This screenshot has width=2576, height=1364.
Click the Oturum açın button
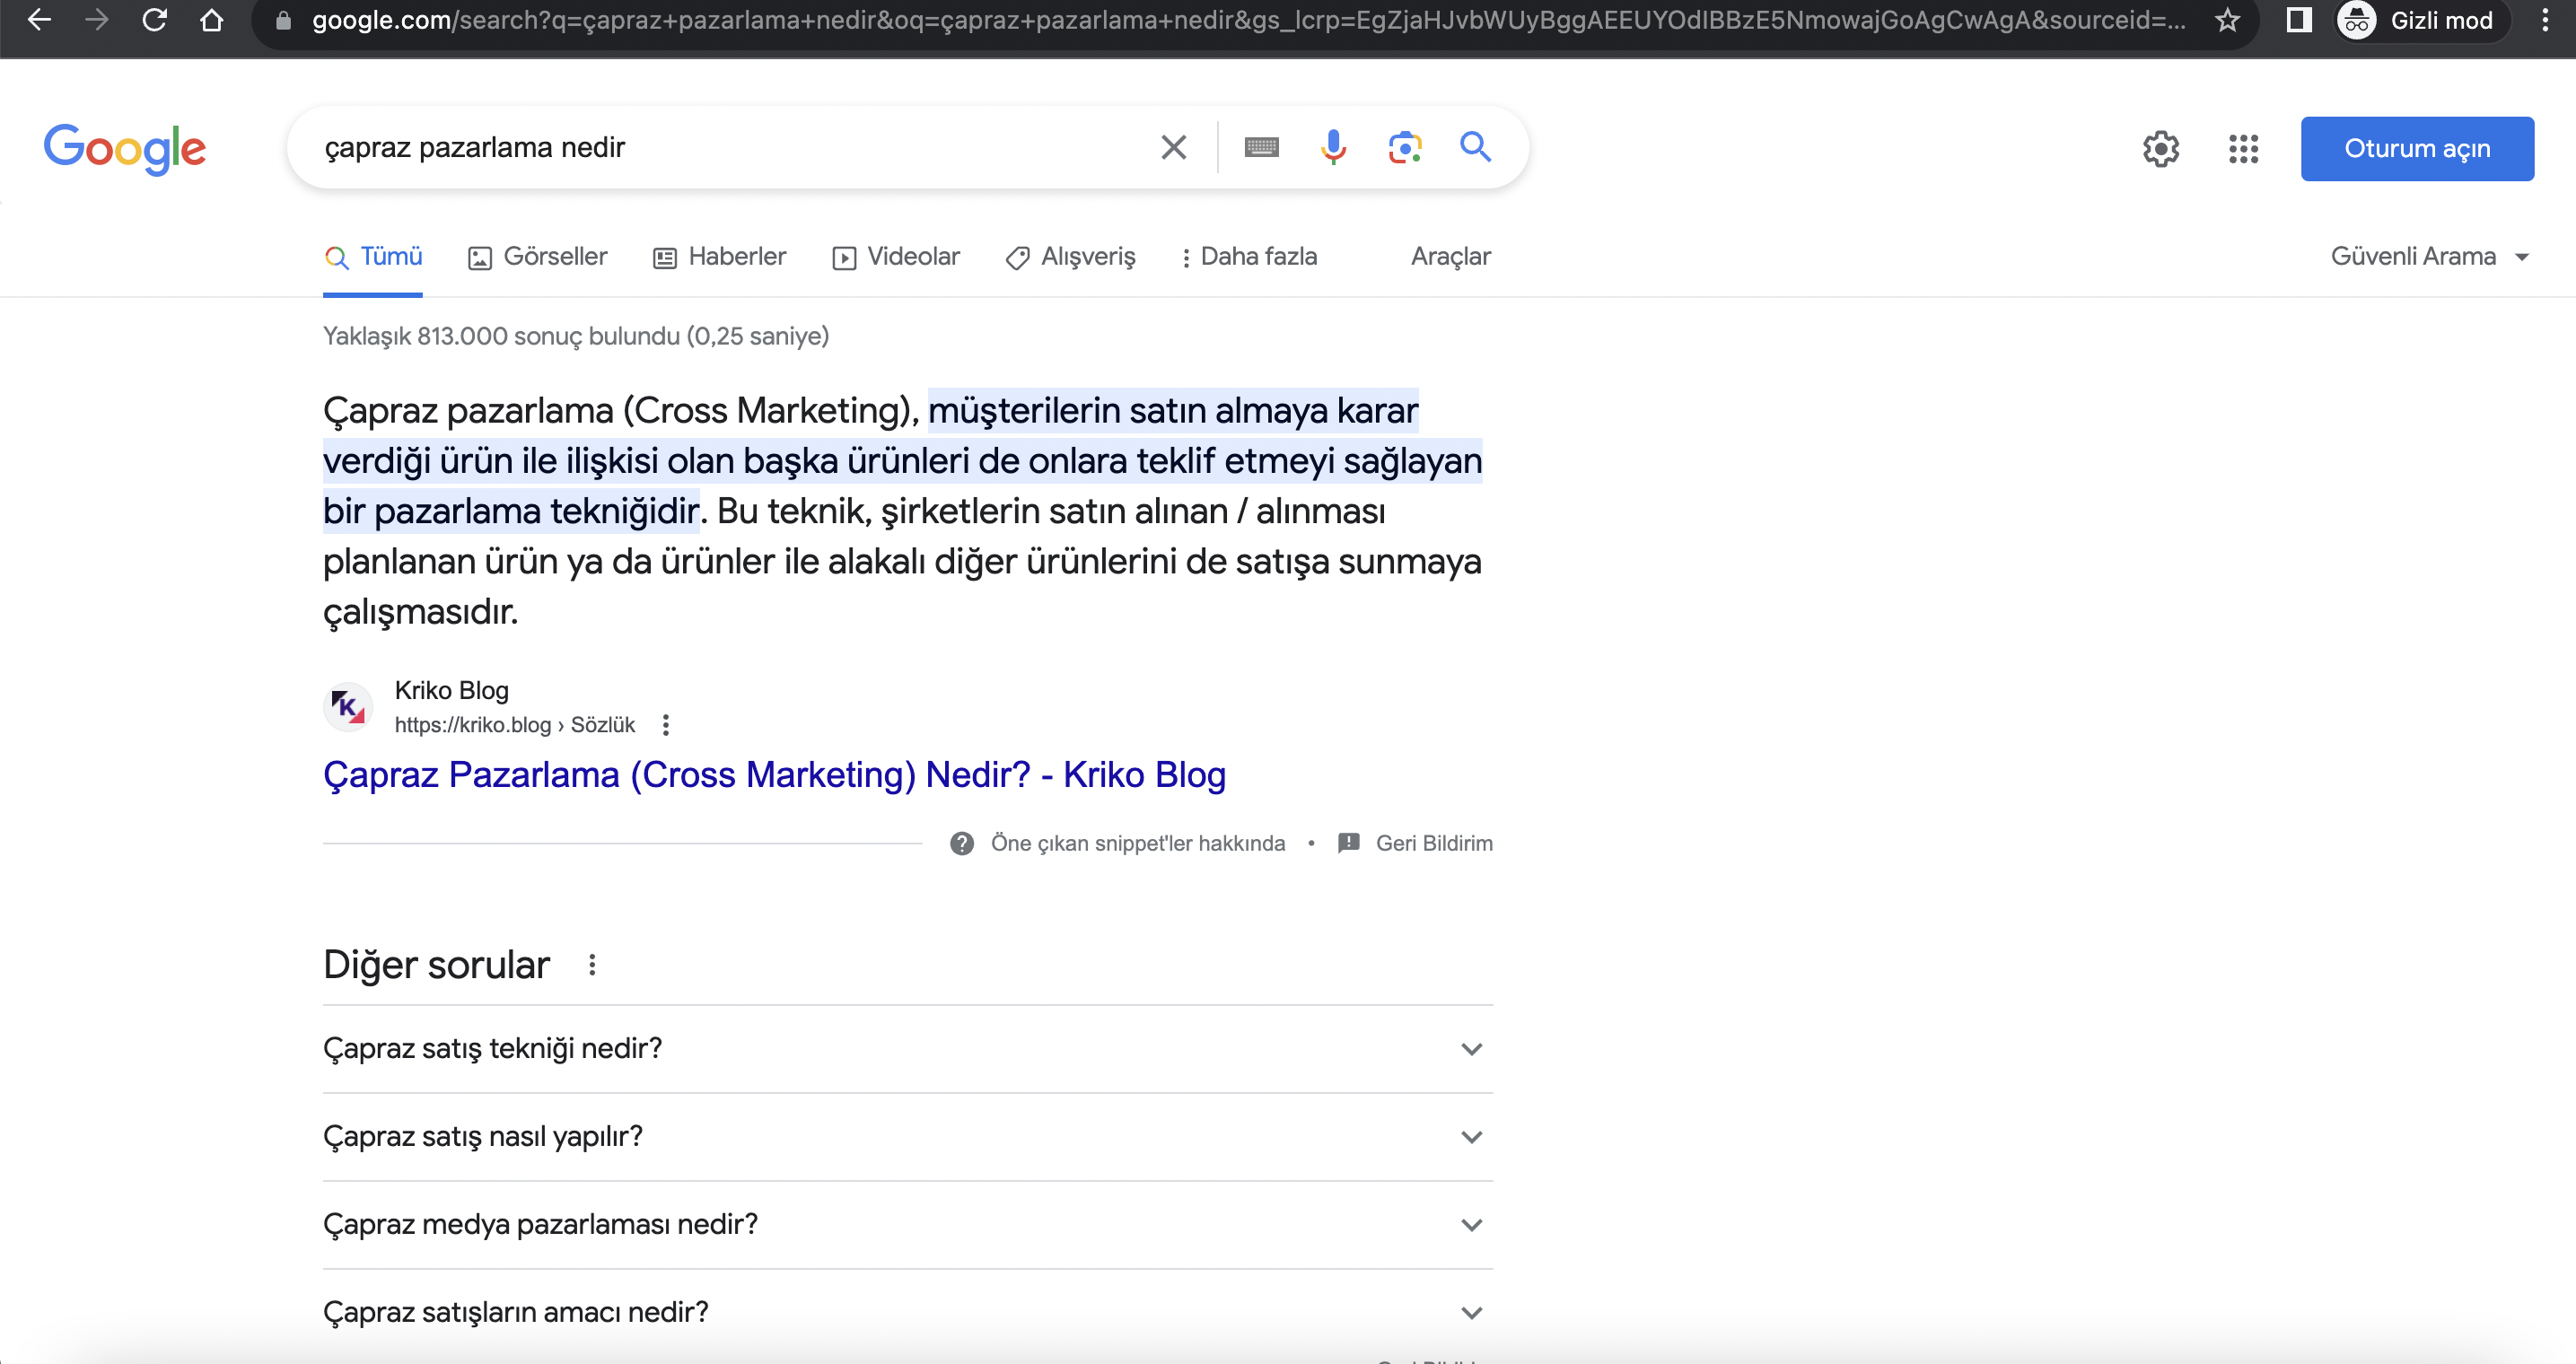click(2416, 149)
